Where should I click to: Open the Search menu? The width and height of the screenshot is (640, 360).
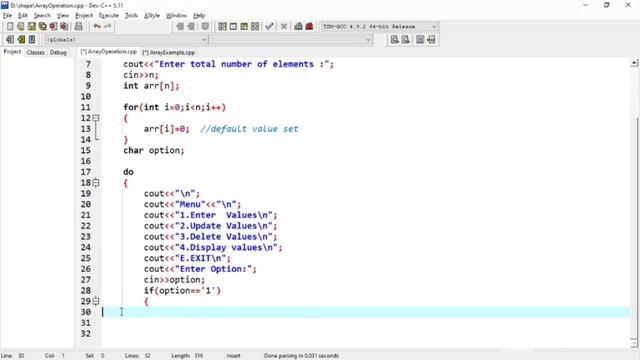click(42, 16)
